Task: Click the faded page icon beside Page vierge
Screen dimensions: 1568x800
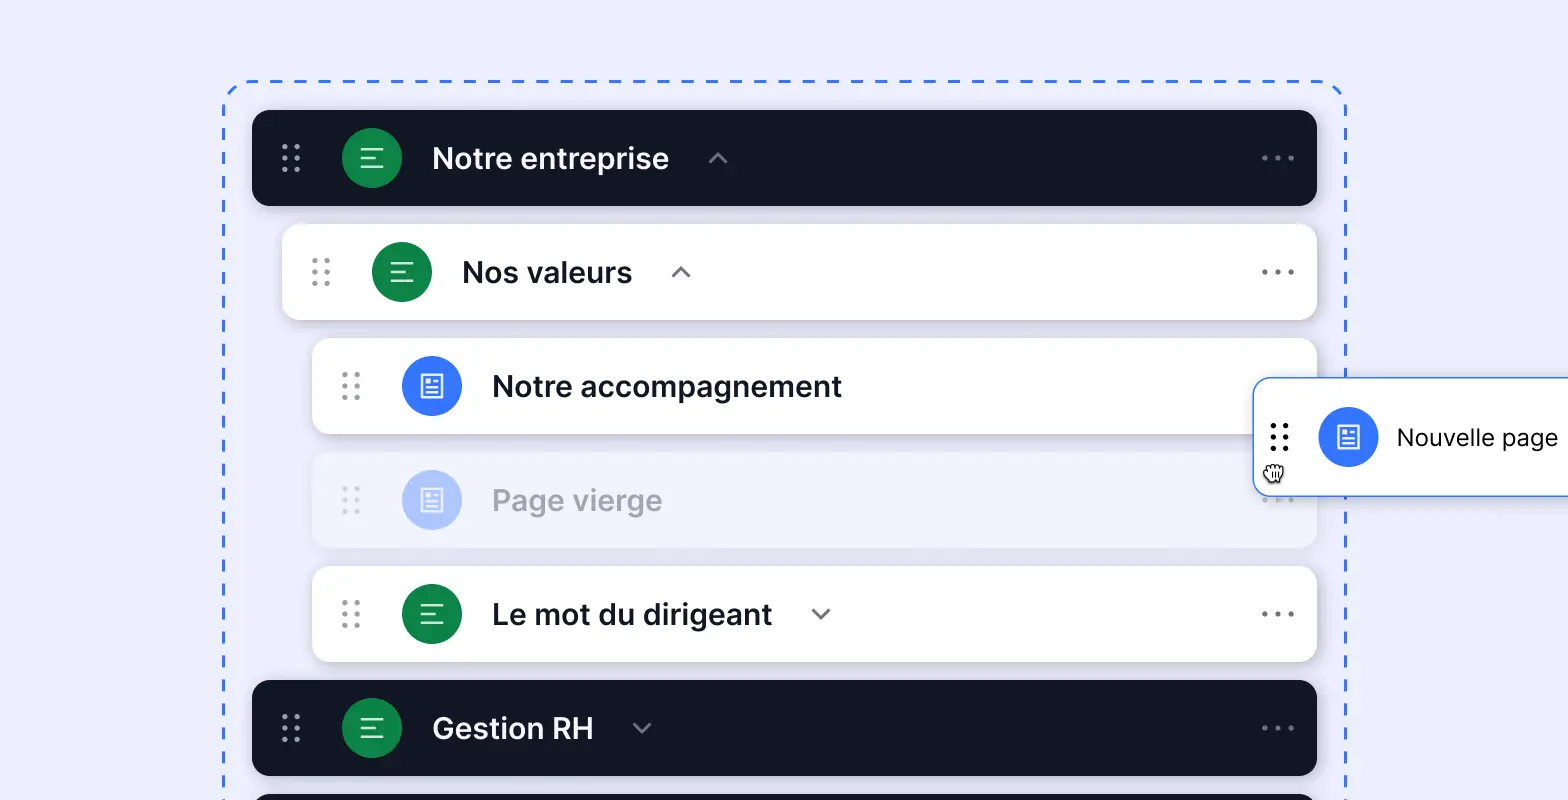Action: [431, 500]
